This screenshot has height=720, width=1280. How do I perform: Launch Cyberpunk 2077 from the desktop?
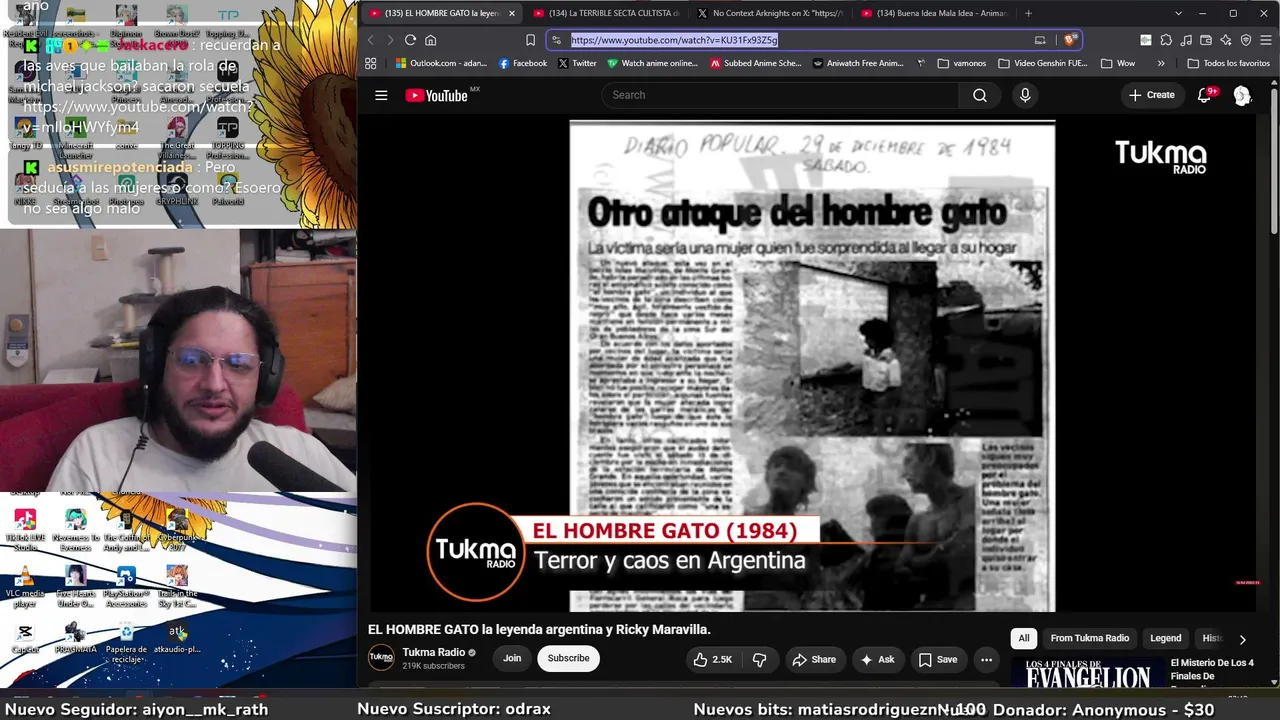(177, 531)
